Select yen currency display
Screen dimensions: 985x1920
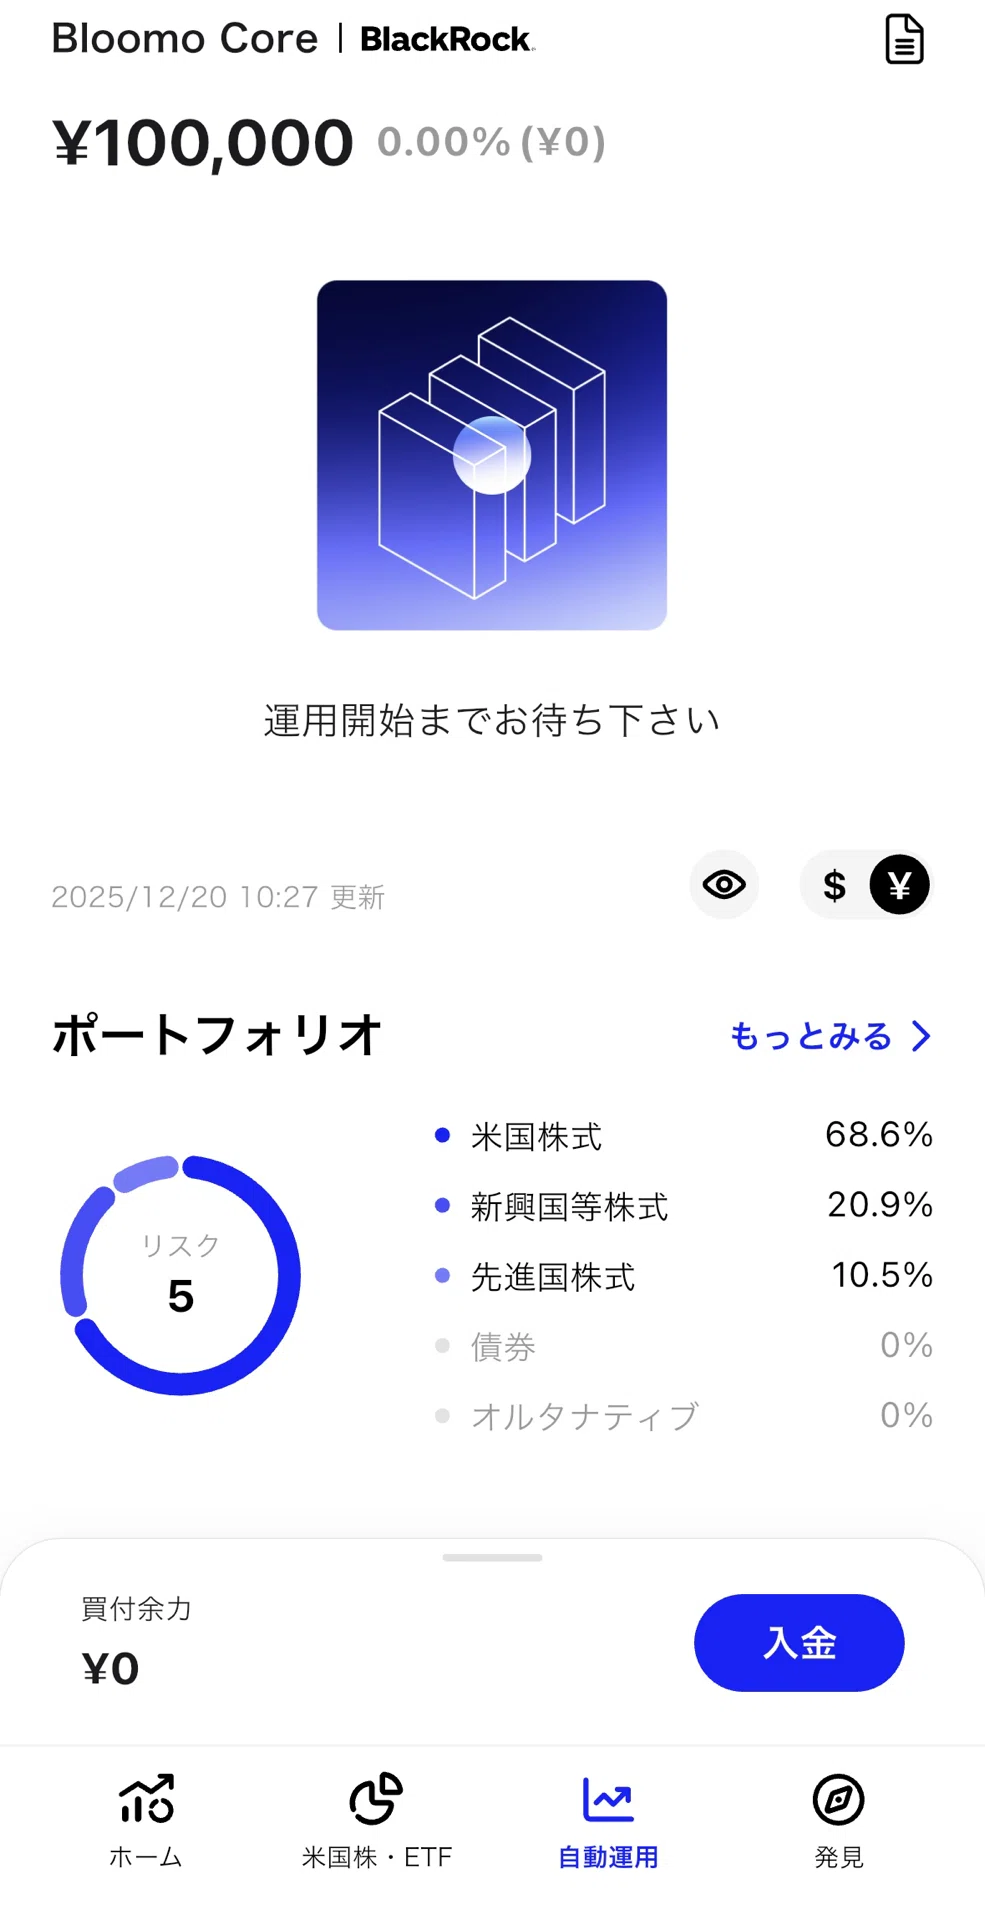[899, 885]
